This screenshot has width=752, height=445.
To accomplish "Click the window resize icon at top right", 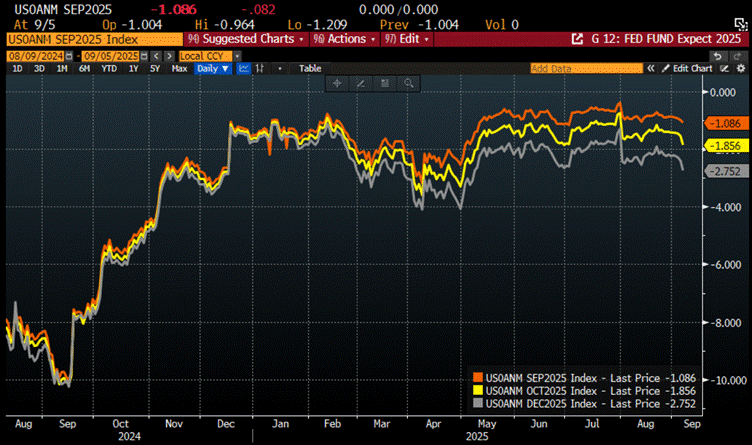I will (741, 24).
